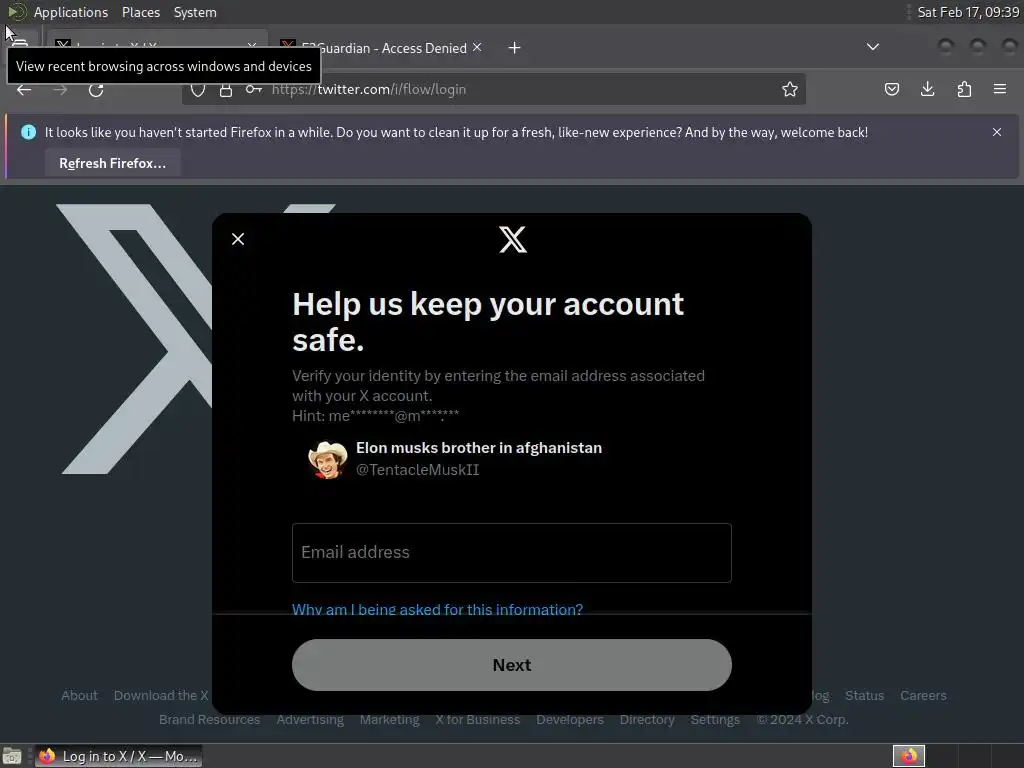Viewport: 1024px width, 768px height.
Task: Click the Email address input field
Action: pos(511,552)
